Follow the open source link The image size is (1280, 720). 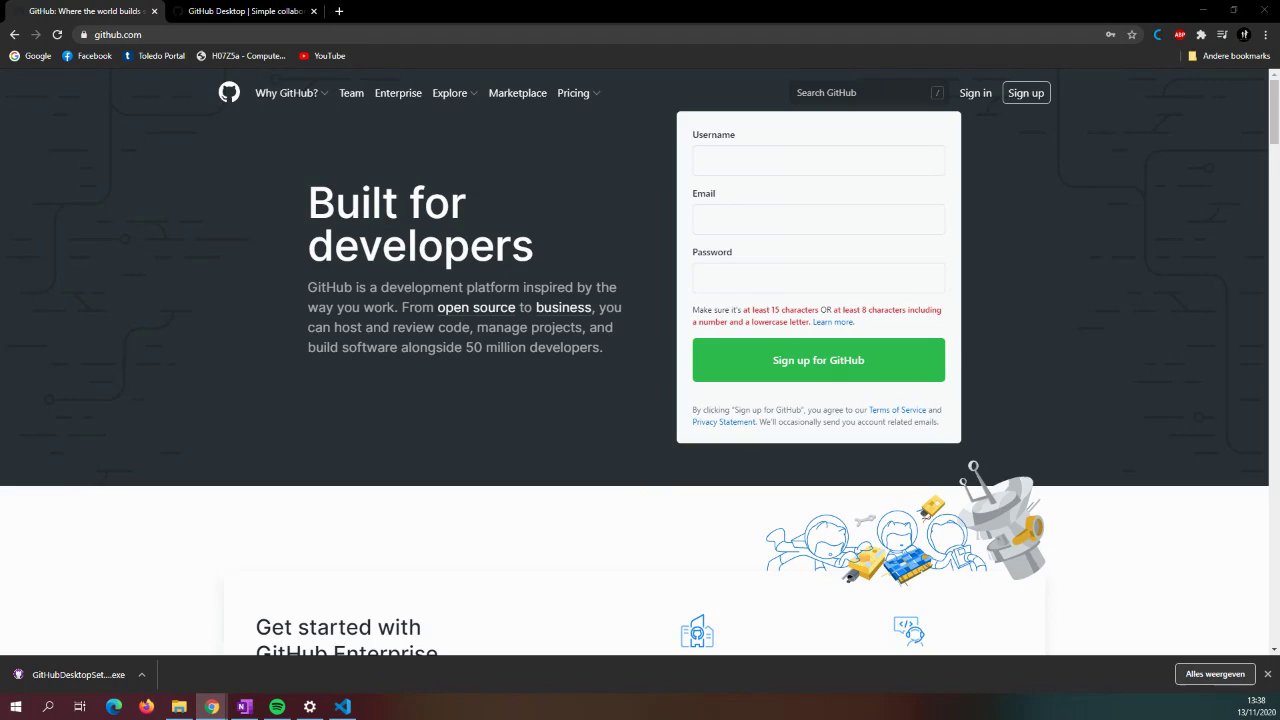[x=476, y=308]
